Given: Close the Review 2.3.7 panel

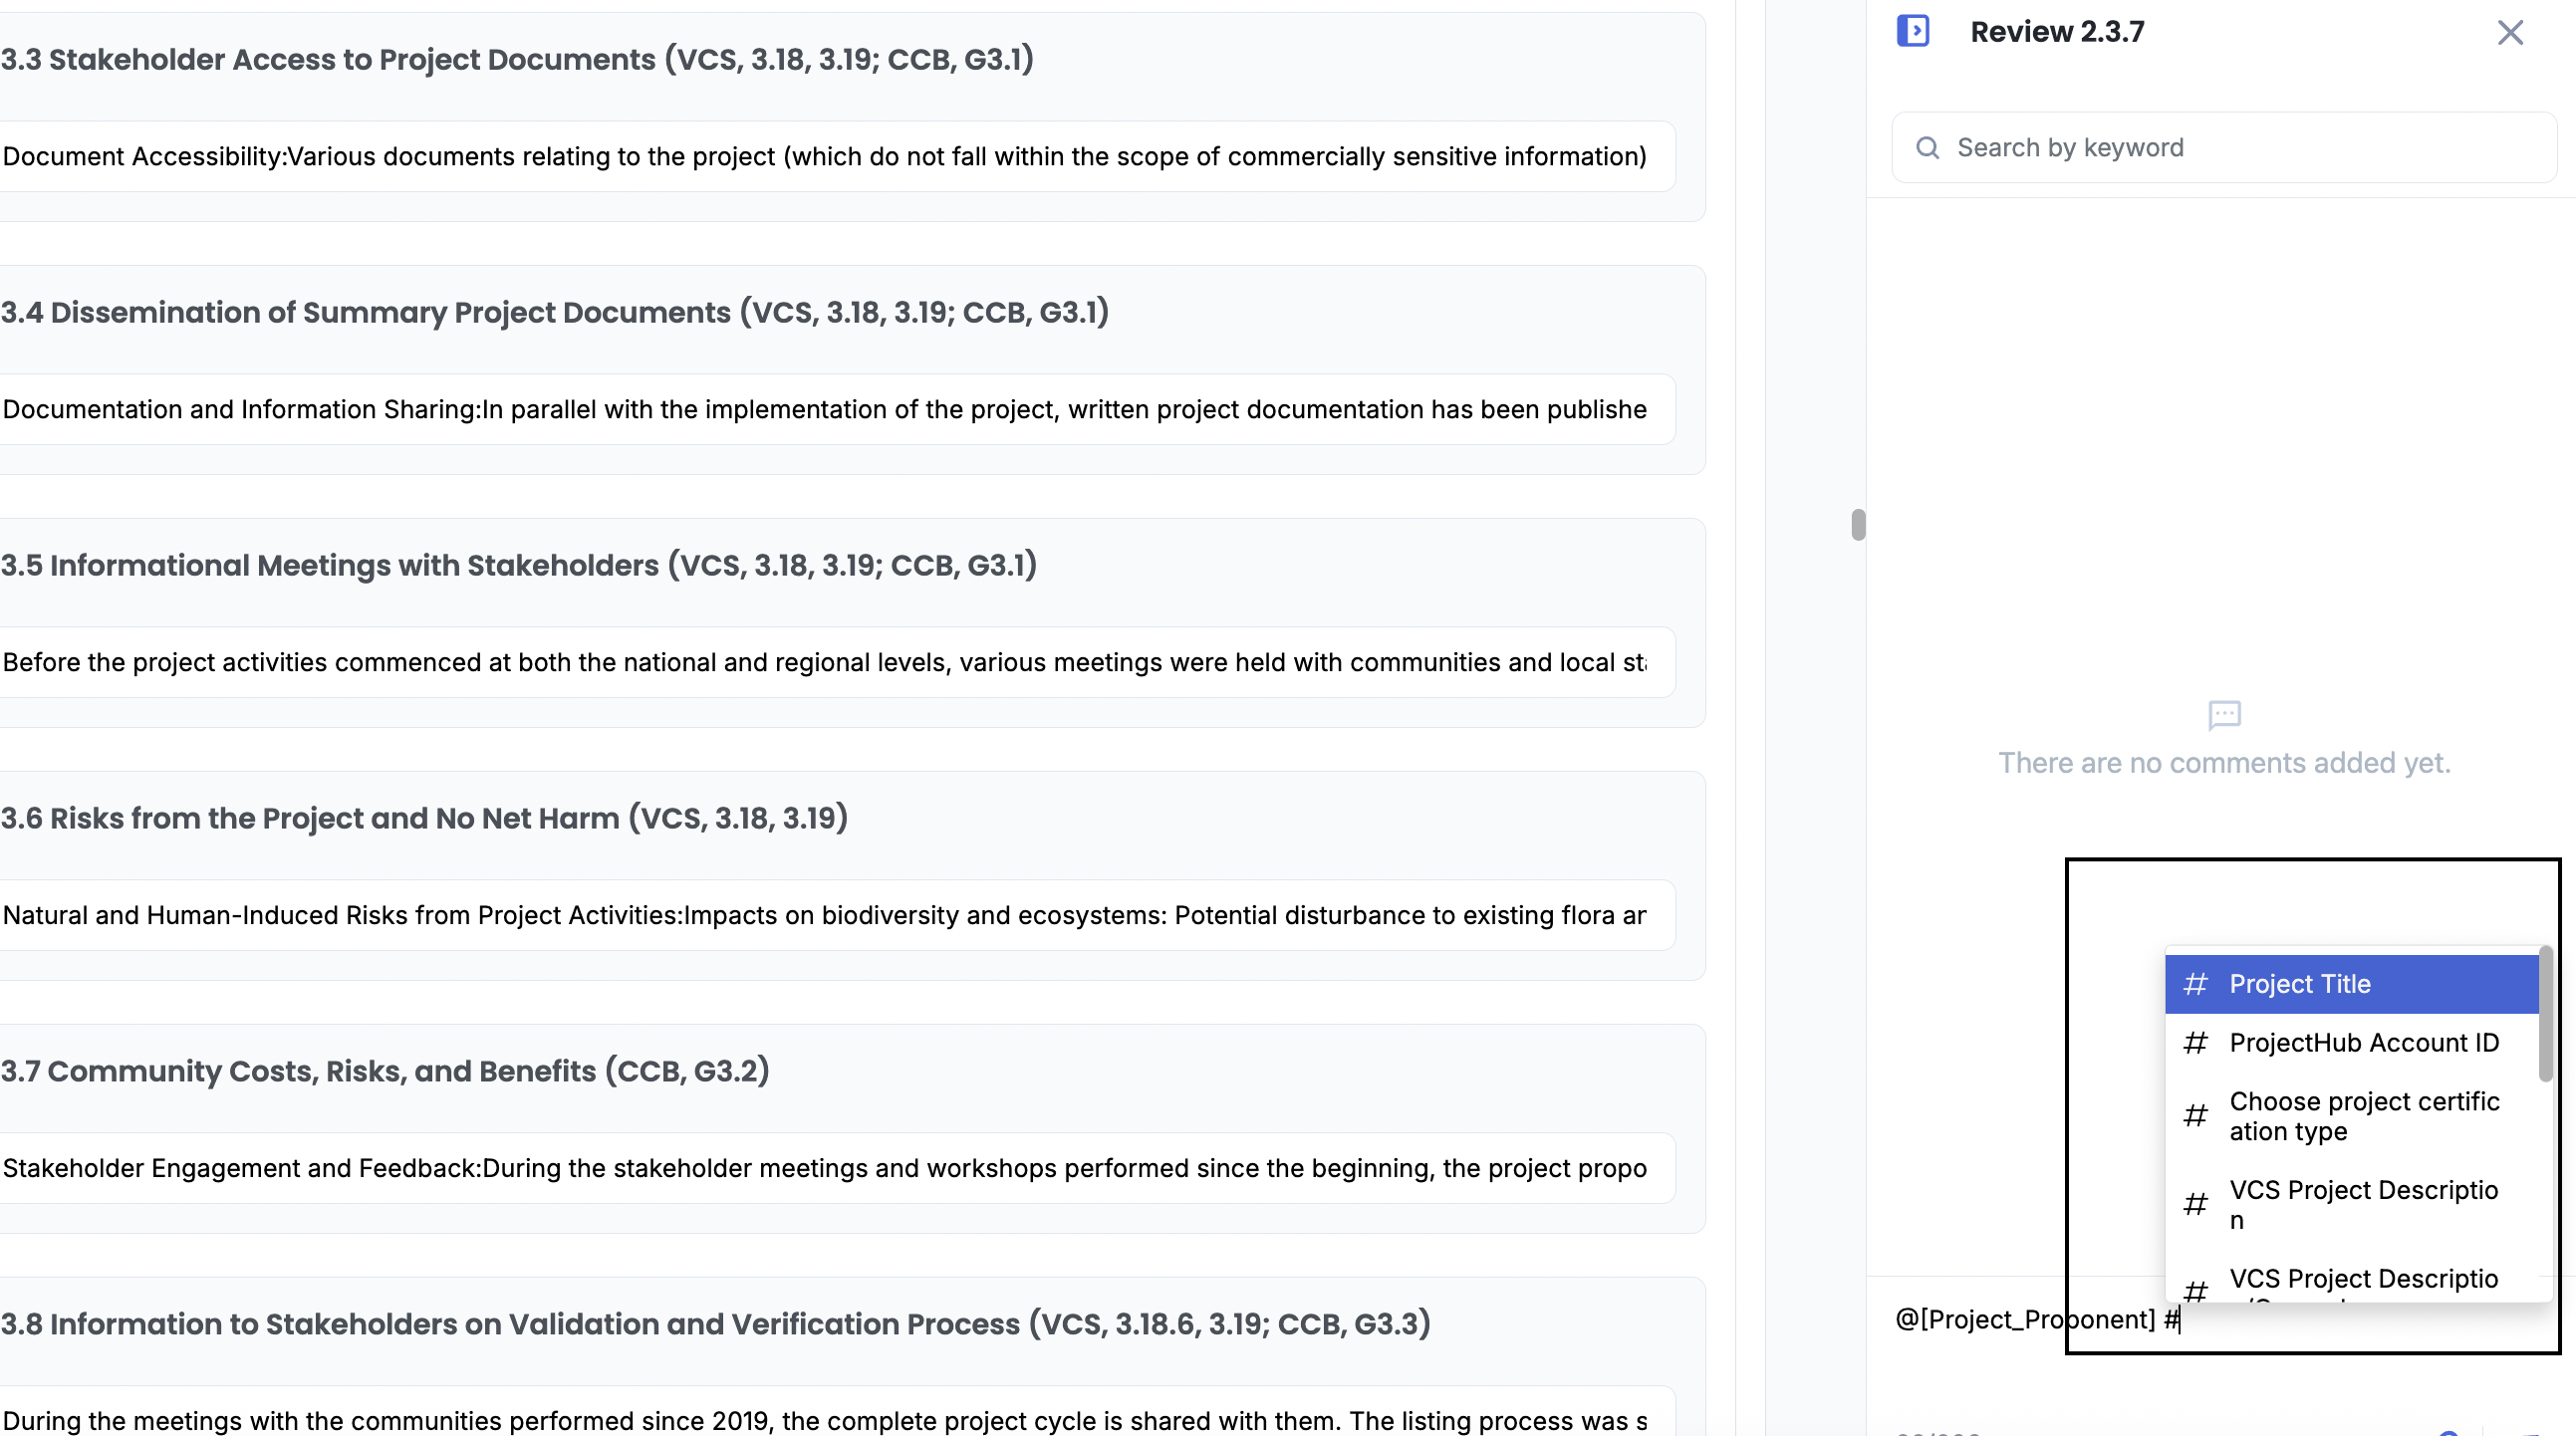Looking at the screenshot, I should [x=2509, y=33].
